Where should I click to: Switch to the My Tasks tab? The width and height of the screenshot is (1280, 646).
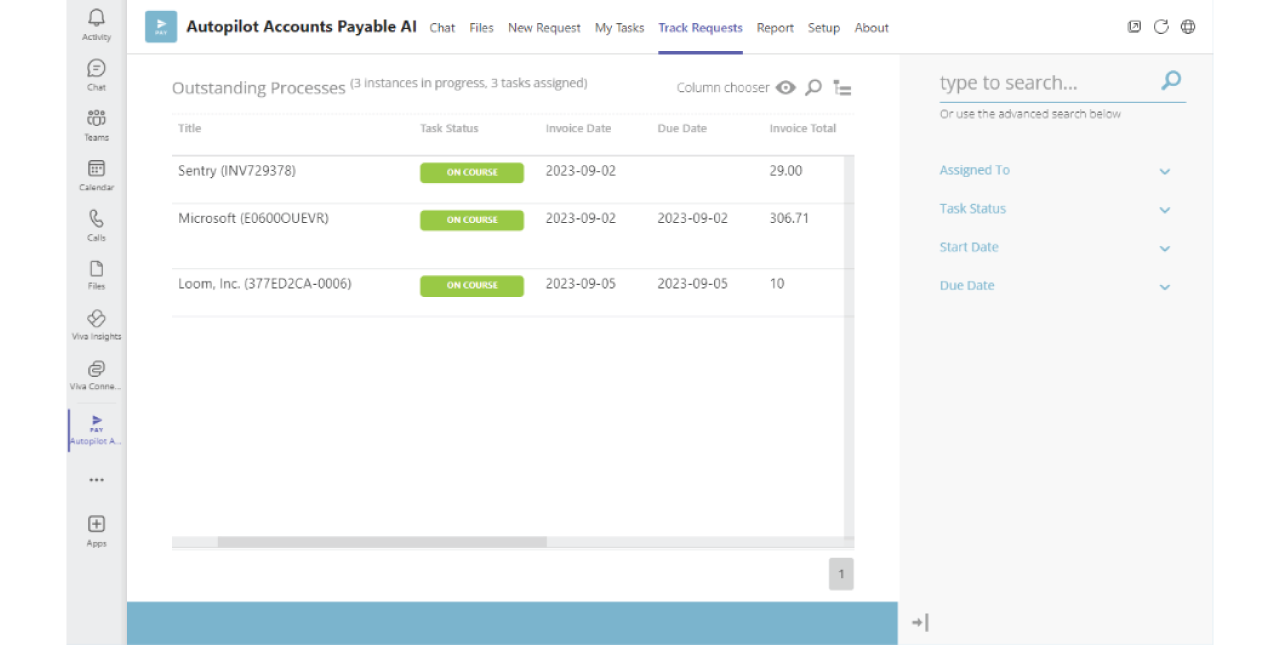619,28
